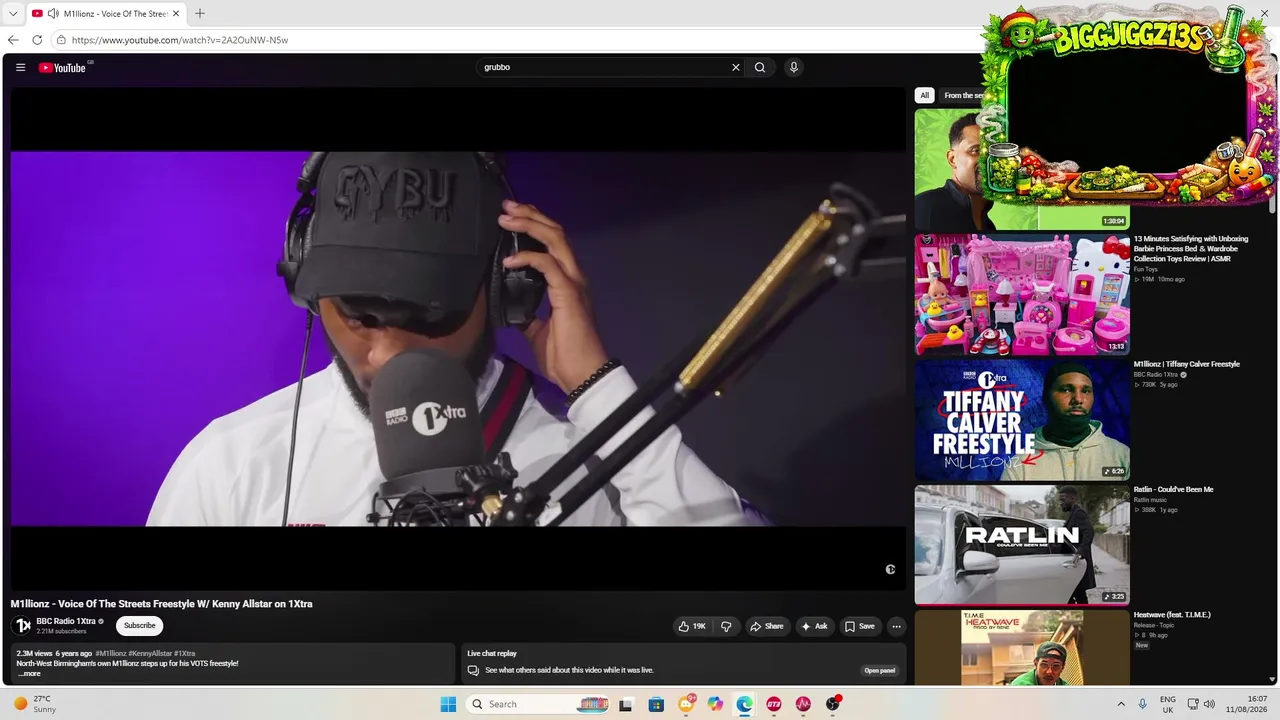Viewport: 1280px width, 720px height.
Task: Like the video with thumbs up
Action: pos(692,626)
